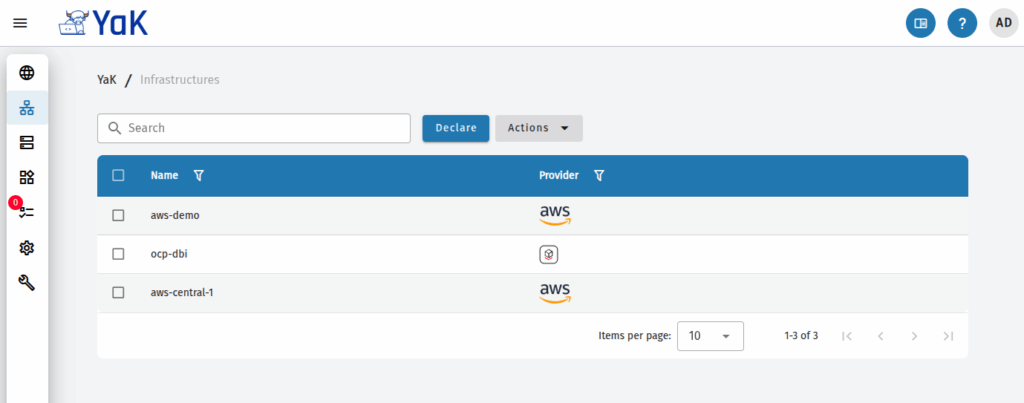Open the wrench tools icon in sidebar
The height and width of the screenshot is (403, 1024).
click(x=27, y=283)
